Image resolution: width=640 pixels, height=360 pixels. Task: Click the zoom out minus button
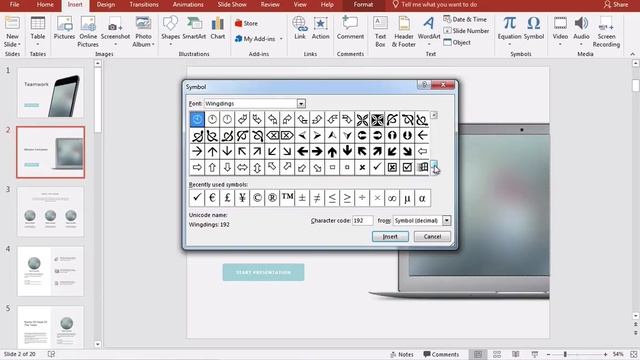pyautogui.click(x=549, y=354)
